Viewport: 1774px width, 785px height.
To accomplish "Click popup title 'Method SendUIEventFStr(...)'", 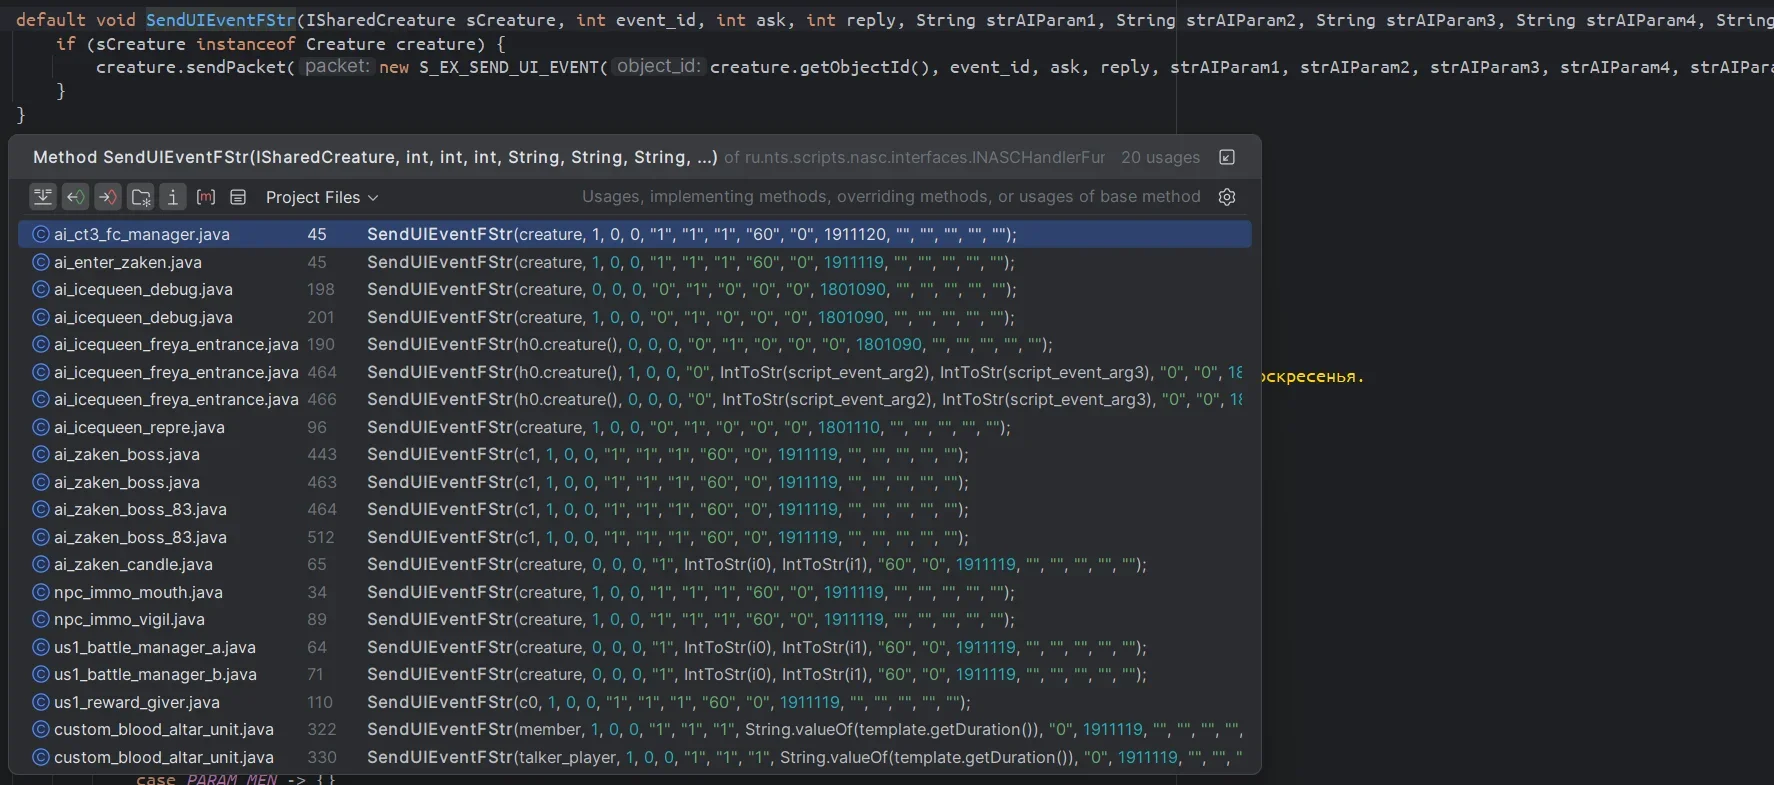I will 375,157.
